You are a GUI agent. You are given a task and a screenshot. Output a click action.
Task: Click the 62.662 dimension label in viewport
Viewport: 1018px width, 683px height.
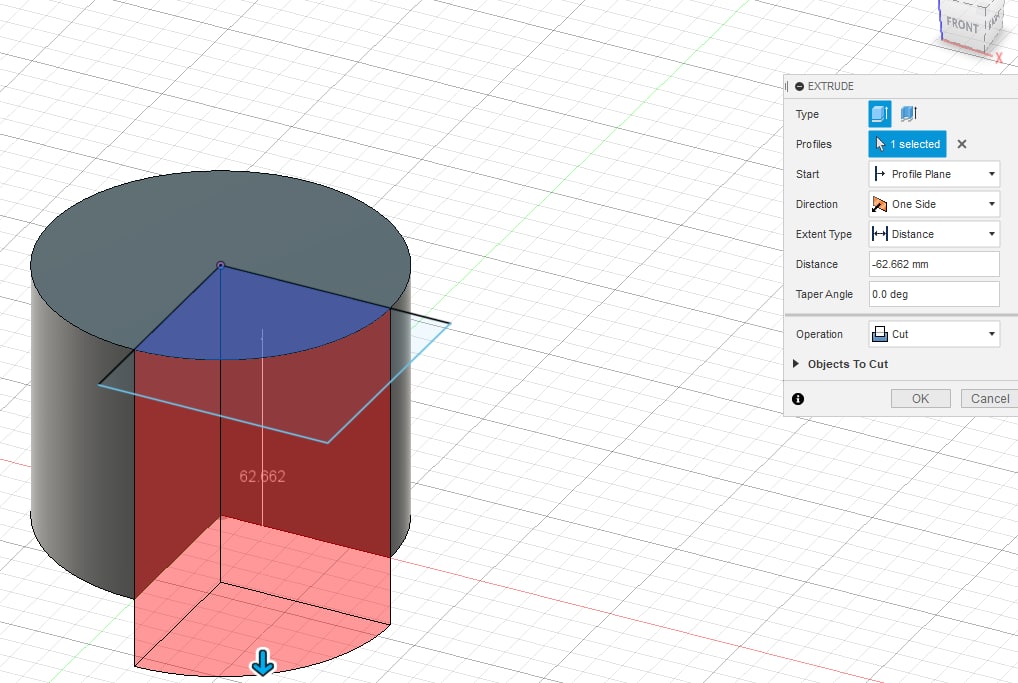tap(262, 477)
